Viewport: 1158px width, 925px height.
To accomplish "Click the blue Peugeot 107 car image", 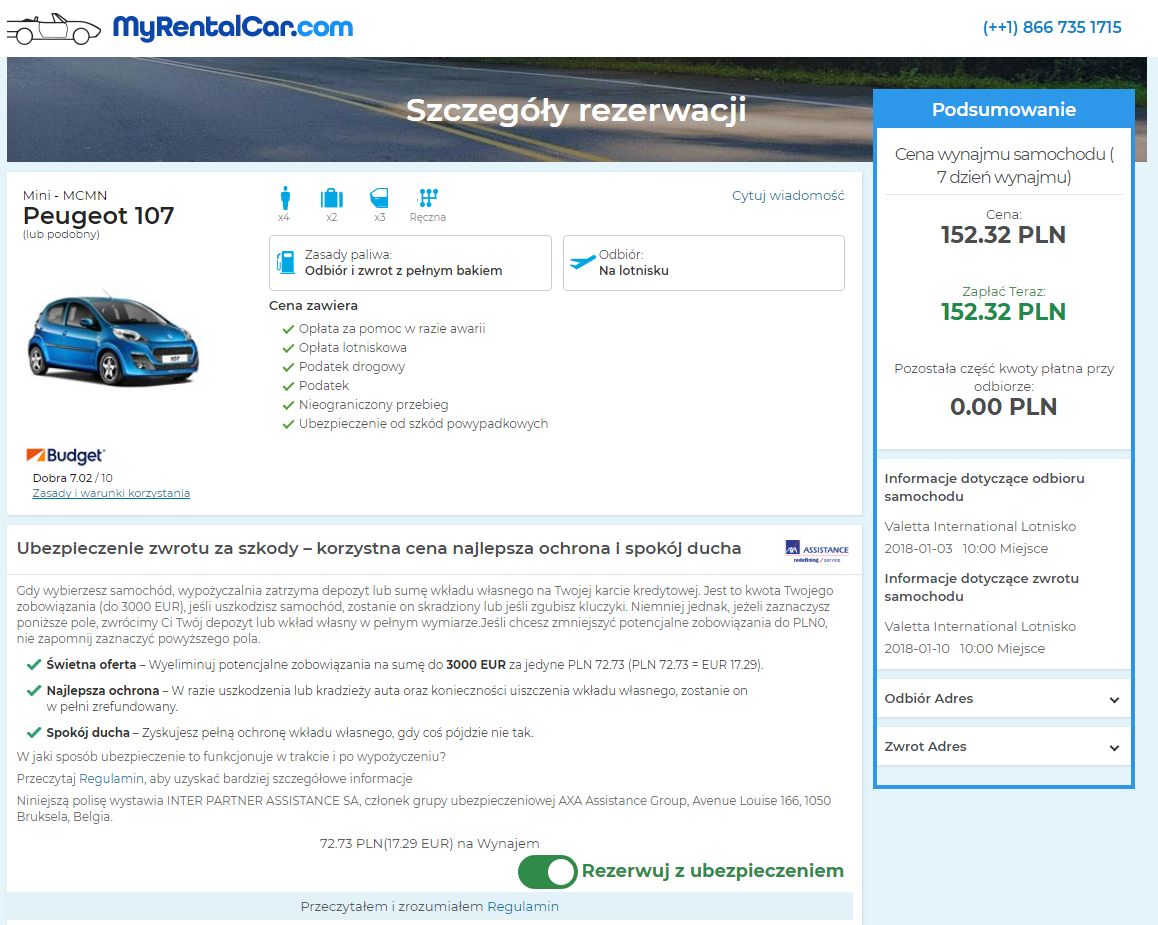I will click(112, 338).
